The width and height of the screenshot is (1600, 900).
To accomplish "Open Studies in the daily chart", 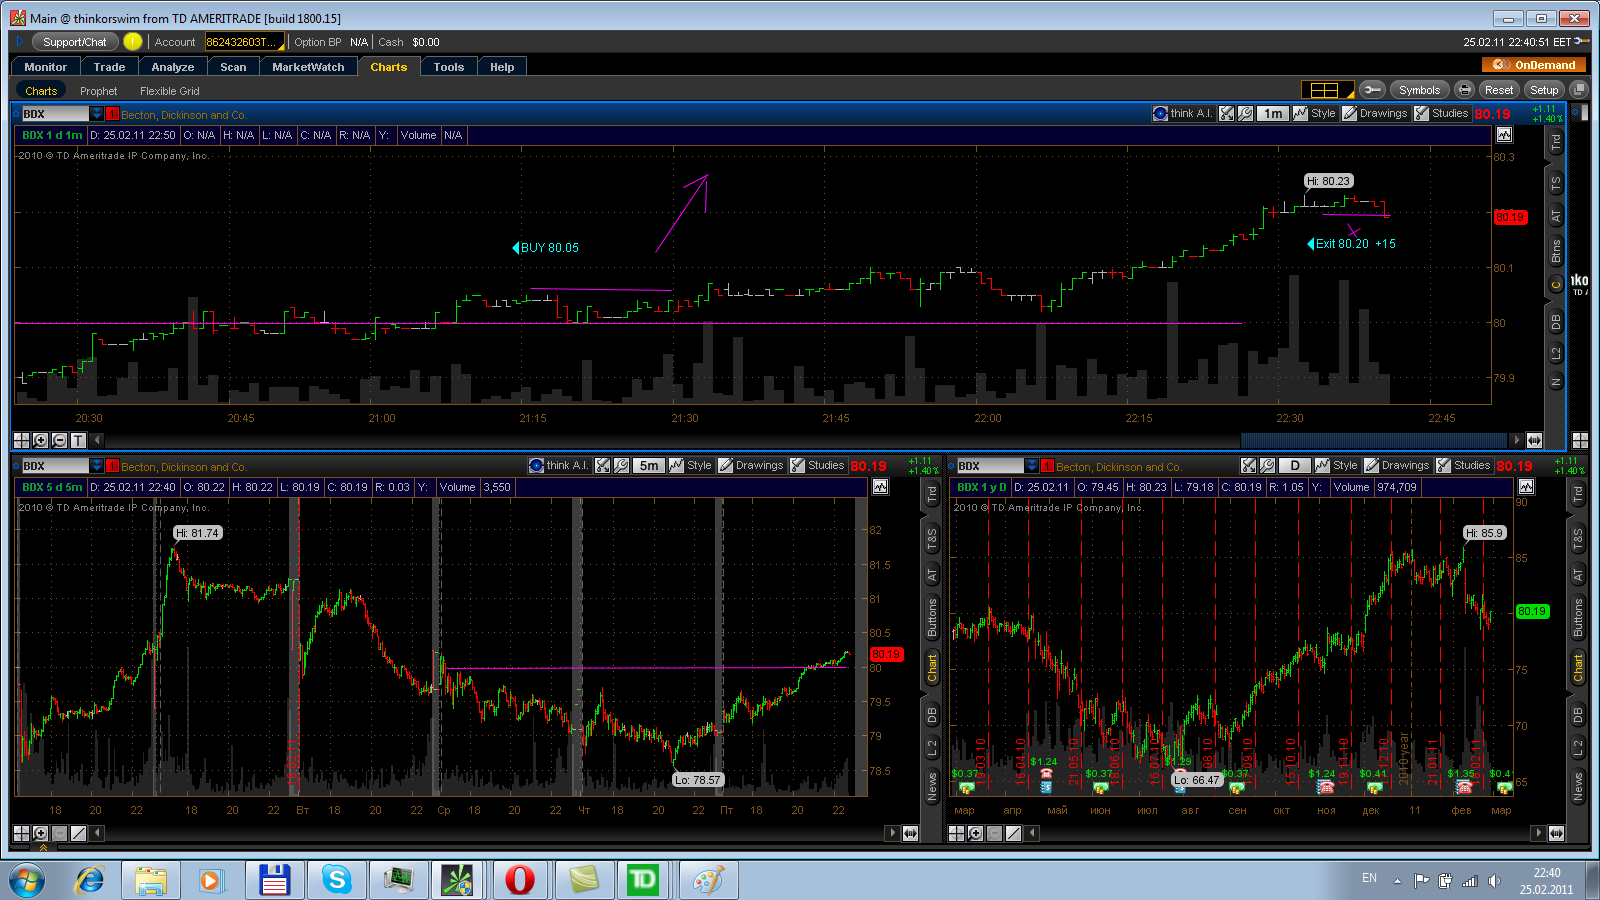I will click(1463, 466).
